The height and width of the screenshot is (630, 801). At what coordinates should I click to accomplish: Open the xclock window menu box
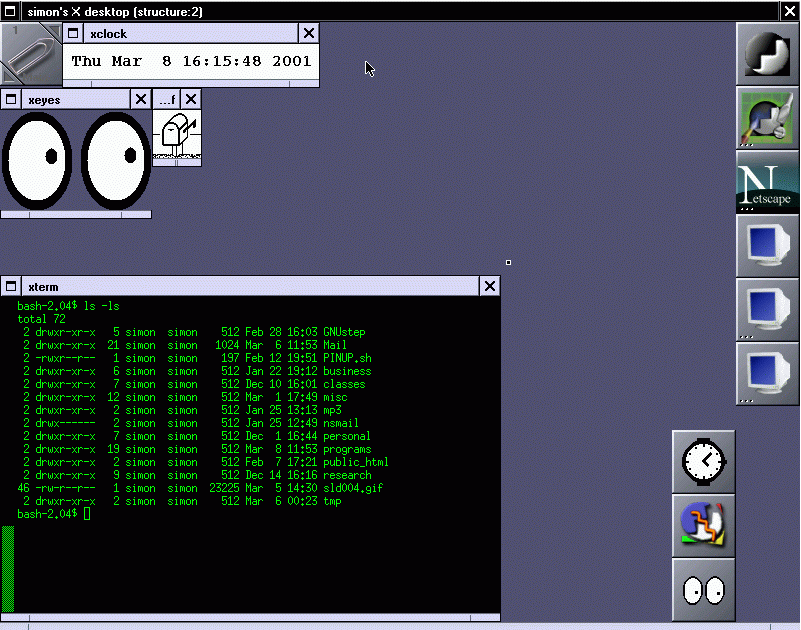coord(72,33)
